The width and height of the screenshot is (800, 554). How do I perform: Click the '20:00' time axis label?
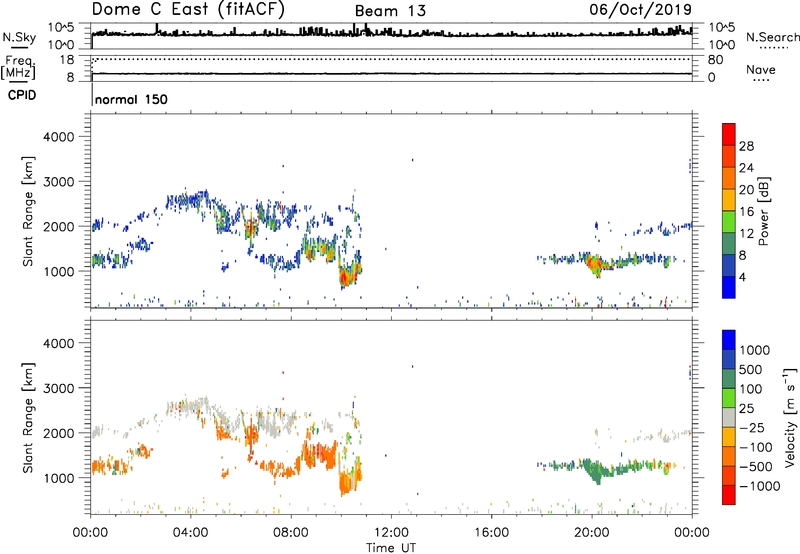pos(592,533)
